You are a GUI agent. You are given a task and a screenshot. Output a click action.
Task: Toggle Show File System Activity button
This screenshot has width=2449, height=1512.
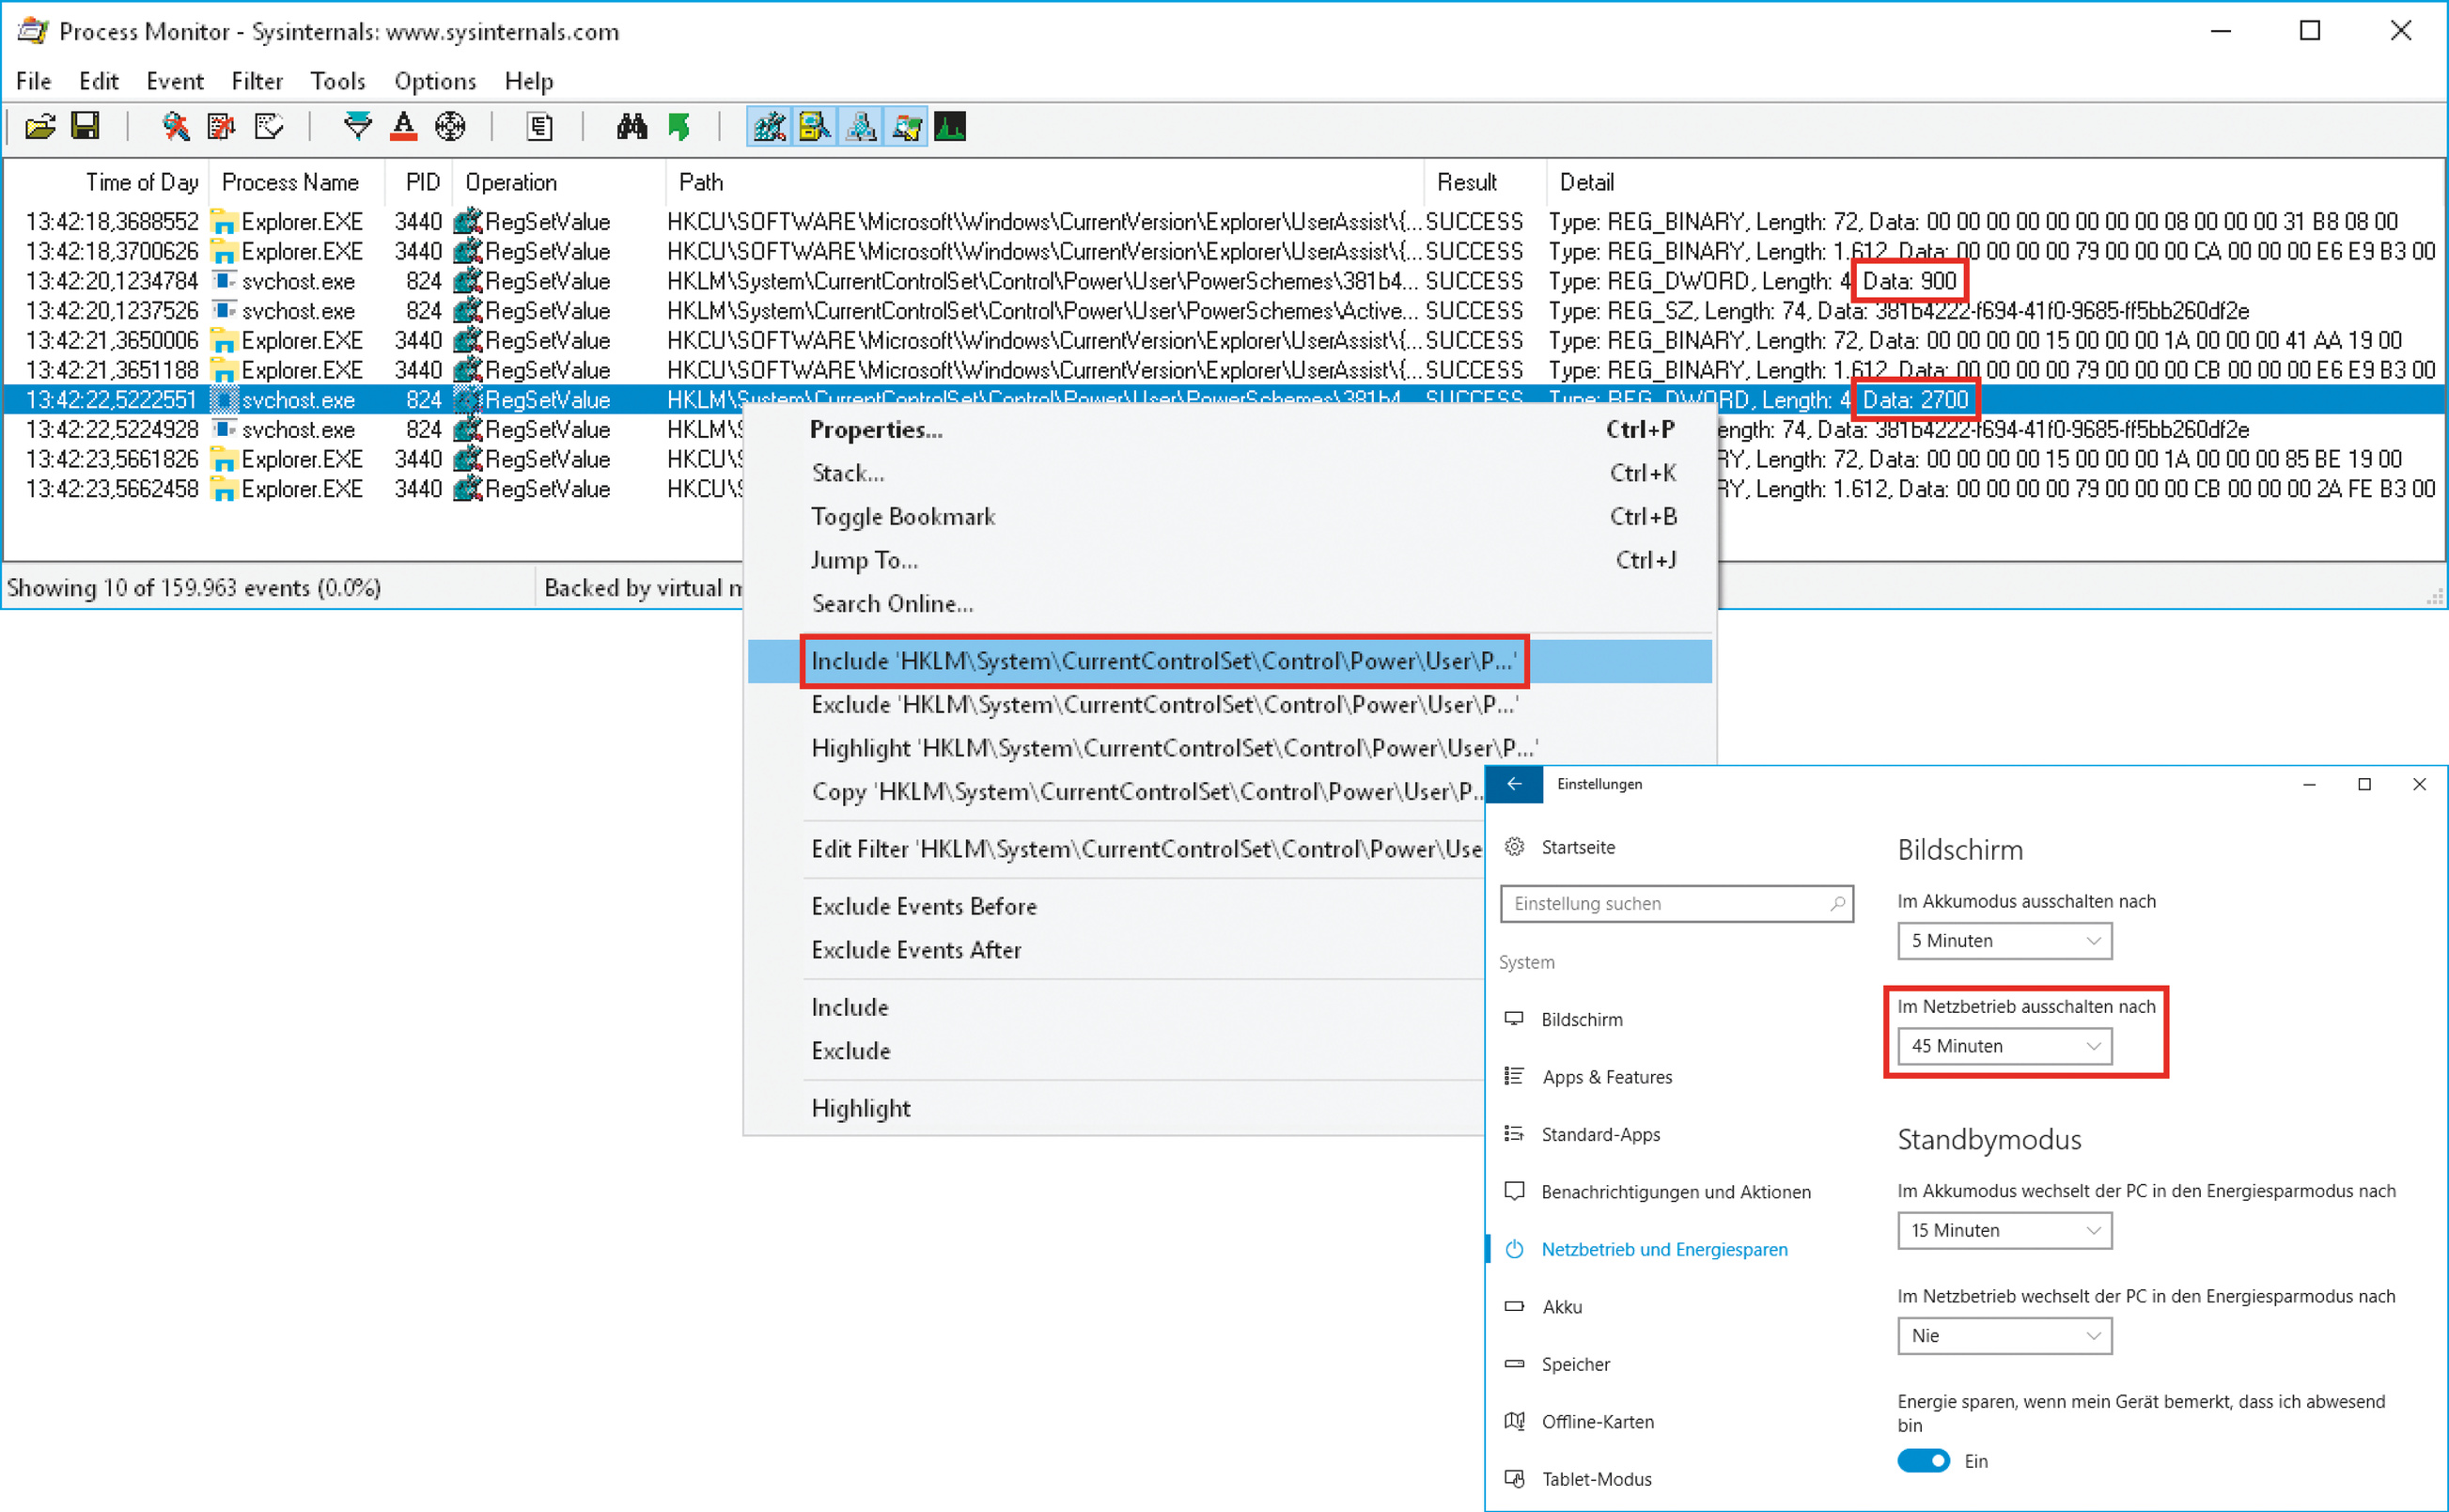point(815,127)
